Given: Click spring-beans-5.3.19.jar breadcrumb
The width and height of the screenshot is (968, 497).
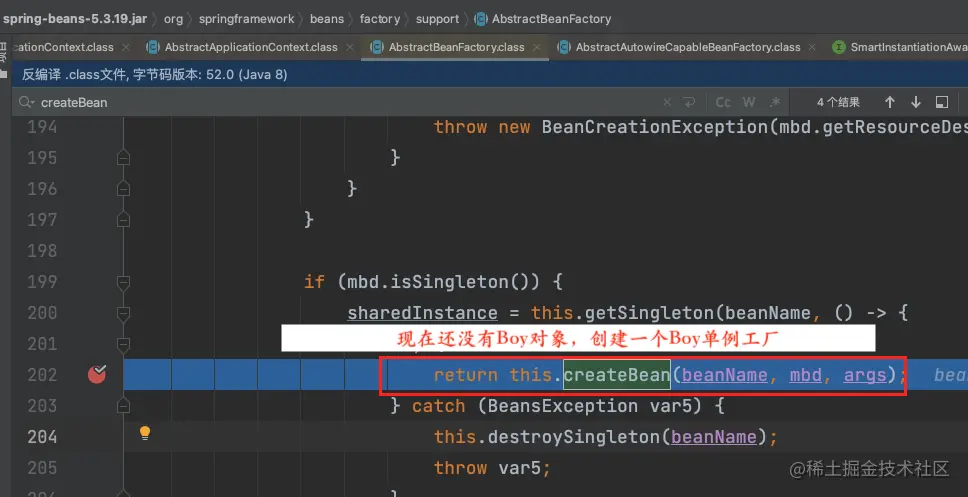Looking at the screenshot, I should (x=75, y=19).
